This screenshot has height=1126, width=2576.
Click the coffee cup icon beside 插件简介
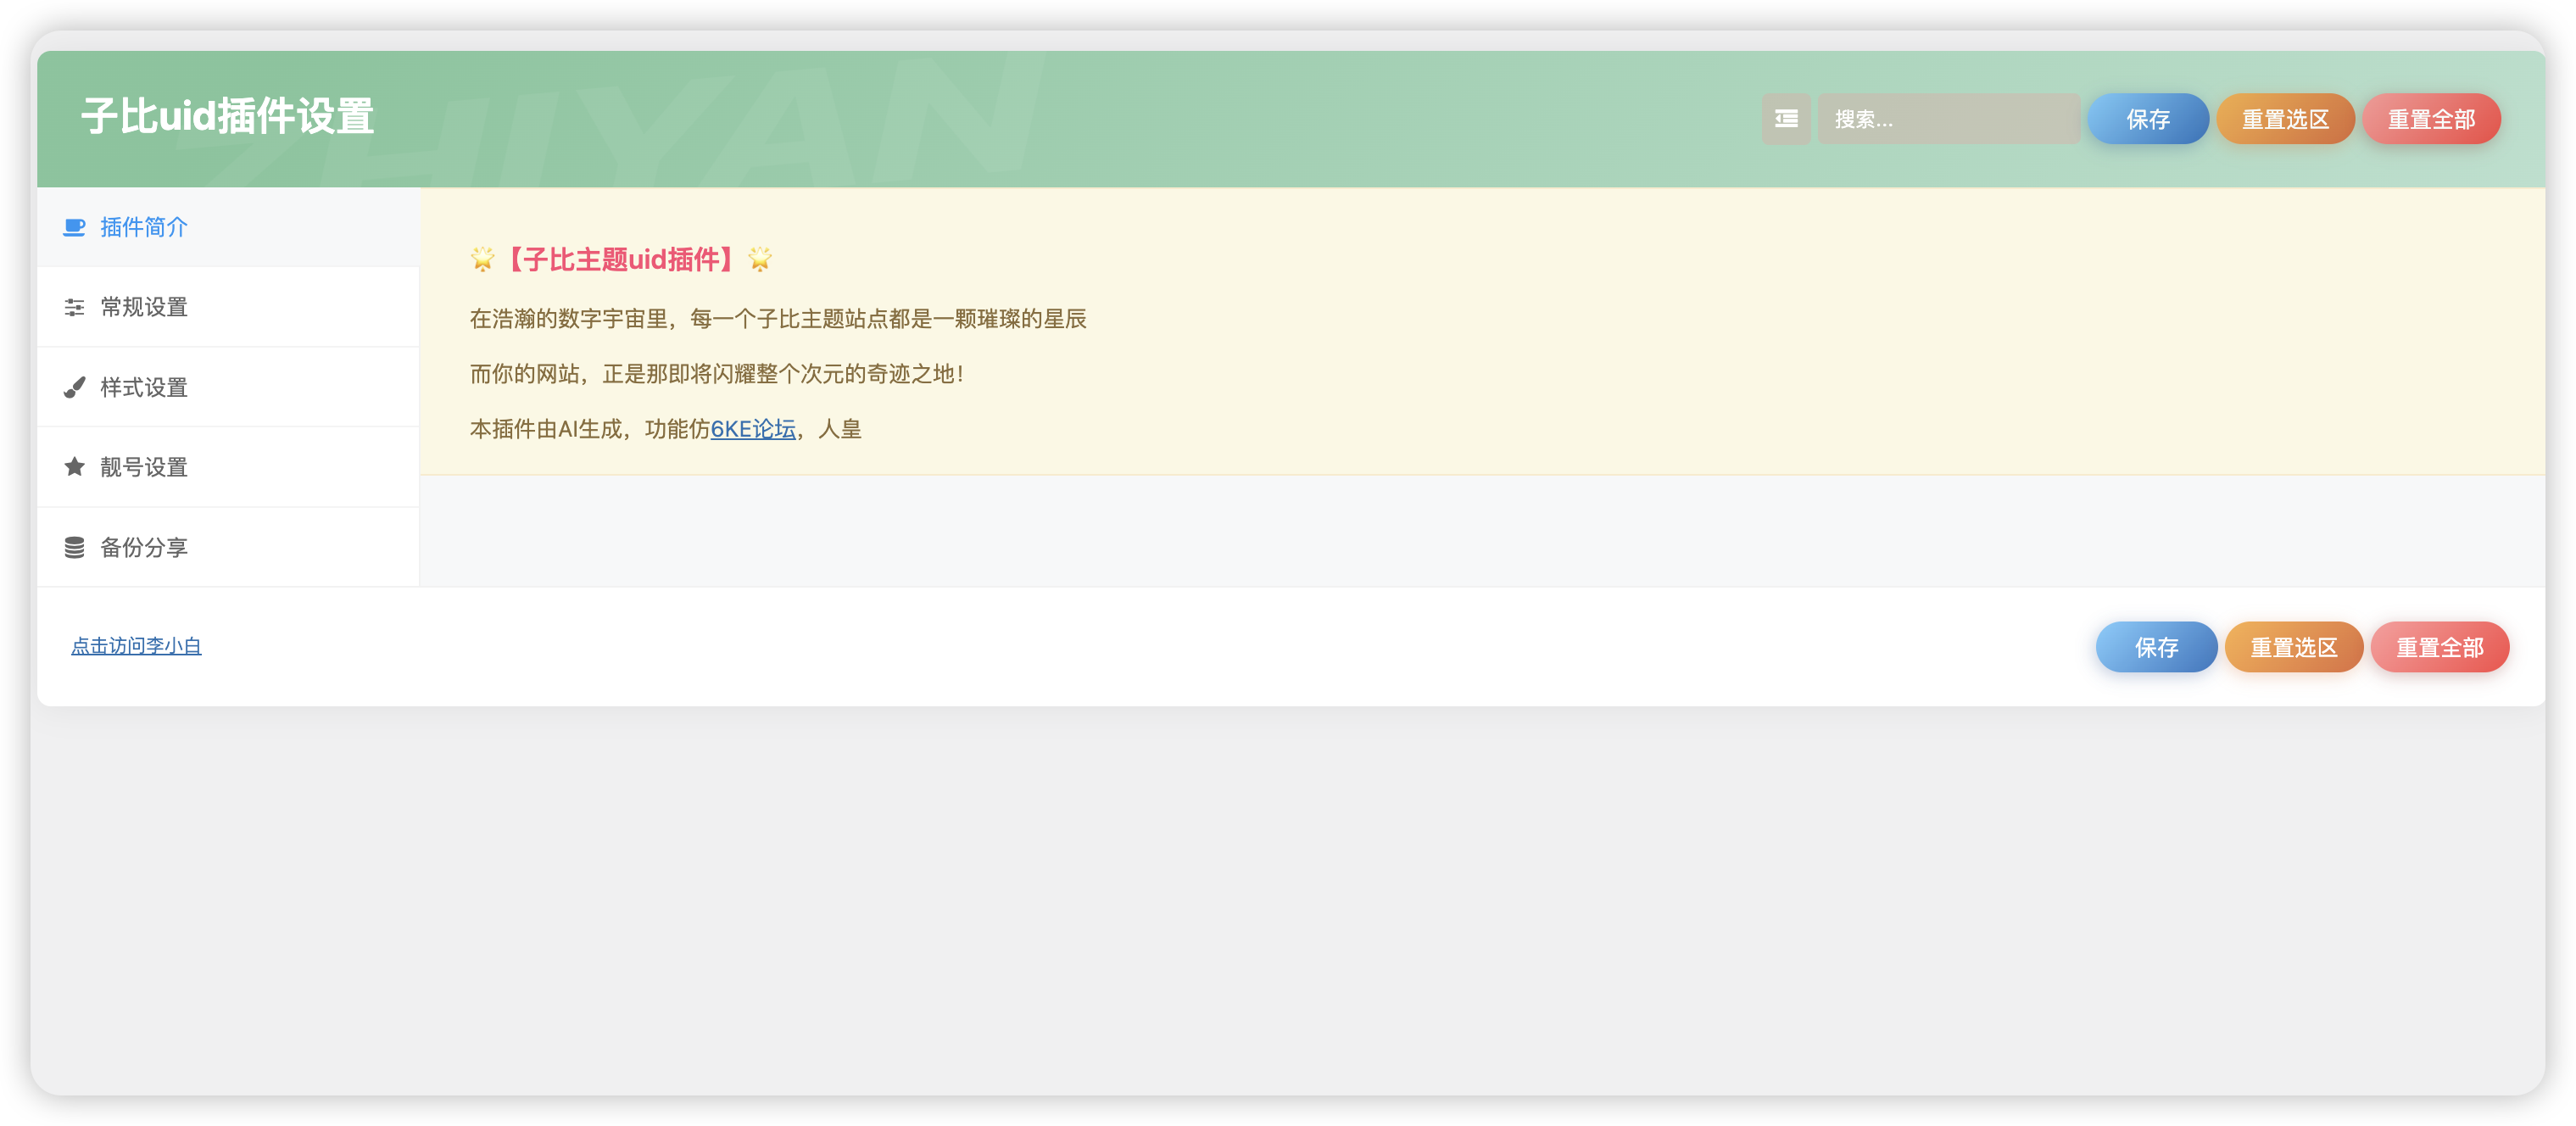pyautogui.click(x=75, y=227)
